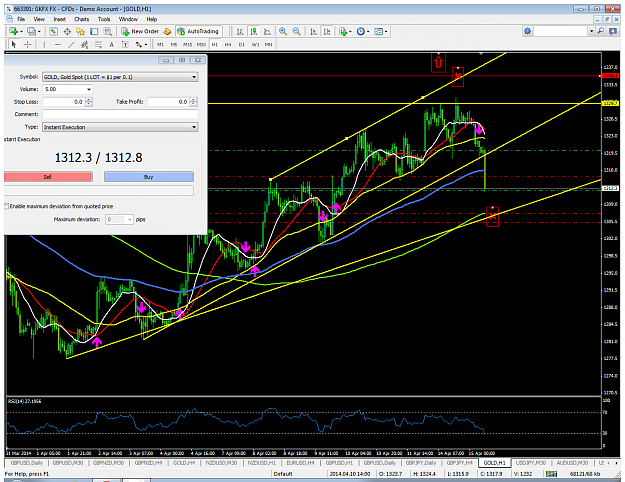This screenshot has width=625, height=482.
Task: Select the Text Label tool
Action: [x=125, y=45]
